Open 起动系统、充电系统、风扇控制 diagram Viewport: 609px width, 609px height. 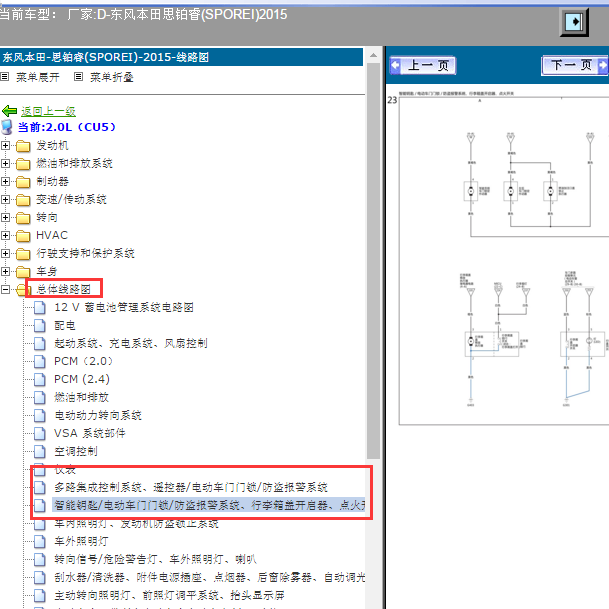131,343
